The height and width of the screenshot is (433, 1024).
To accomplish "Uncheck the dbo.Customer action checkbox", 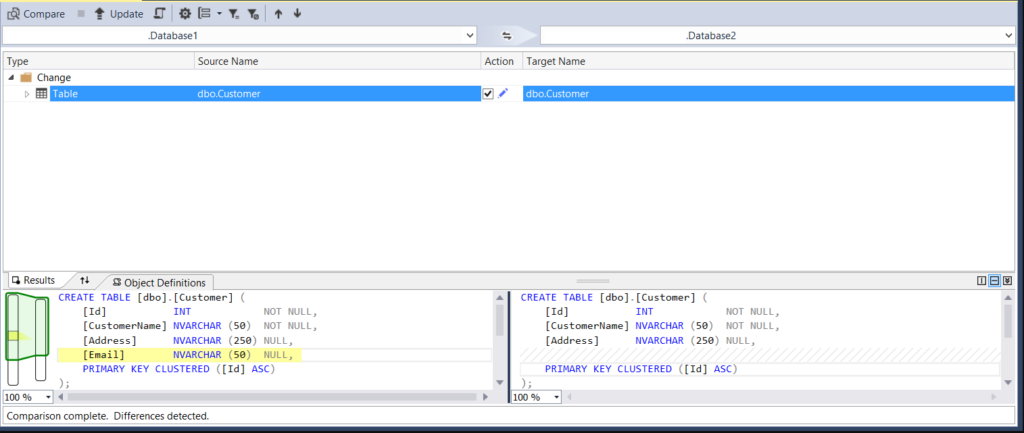I will (x=488, y=94).
